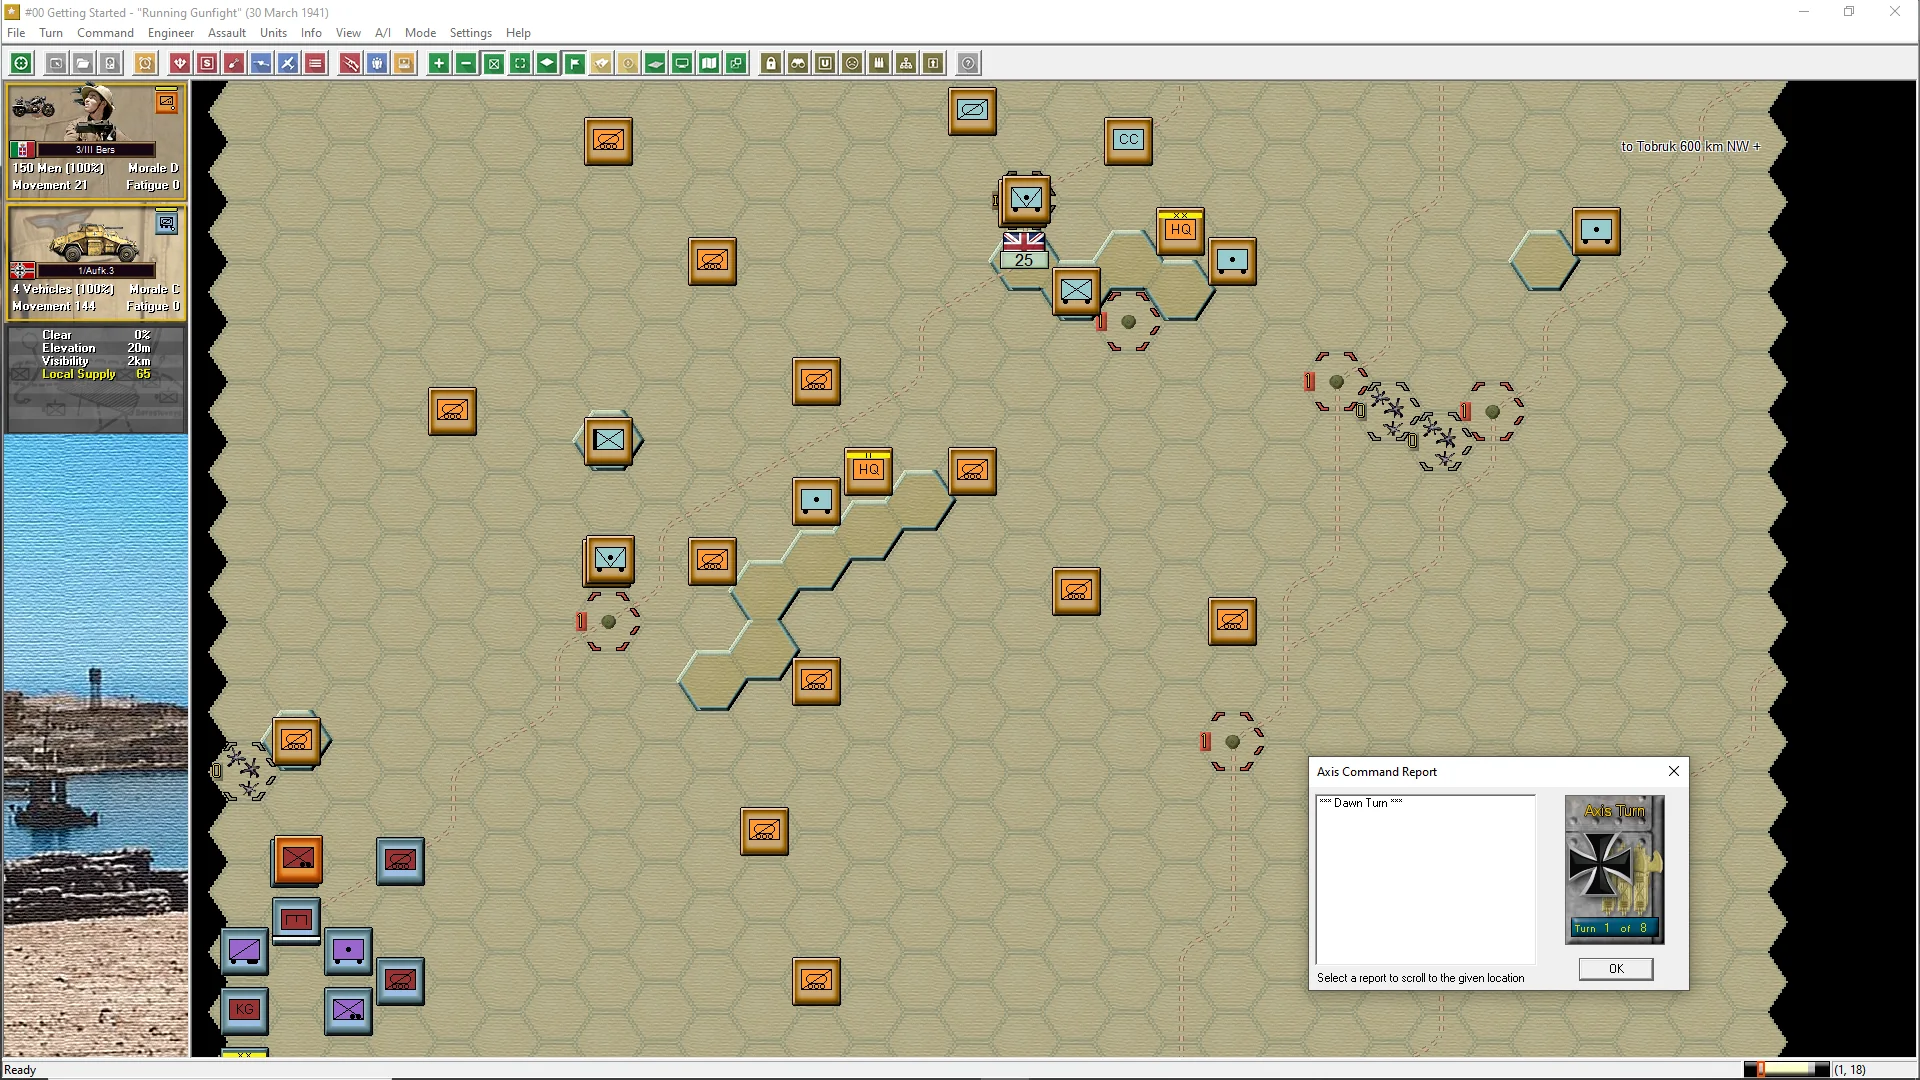Close the Axis Command Report dialog
Image resolution: width=1920 pixels, height=1080 pixels.
[x=1674, y=771]
